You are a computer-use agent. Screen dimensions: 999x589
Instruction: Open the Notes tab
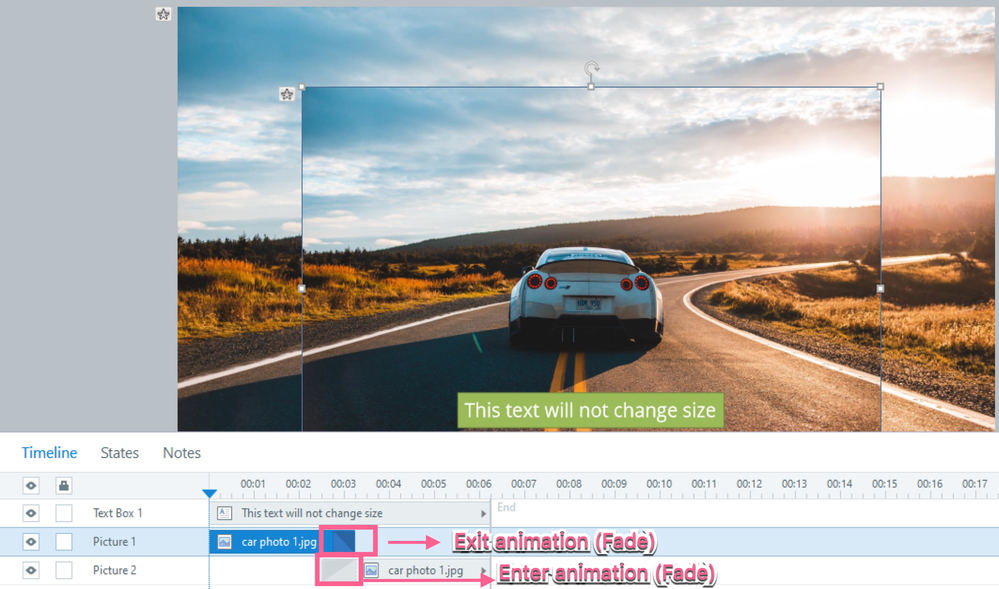pos(182,453)
